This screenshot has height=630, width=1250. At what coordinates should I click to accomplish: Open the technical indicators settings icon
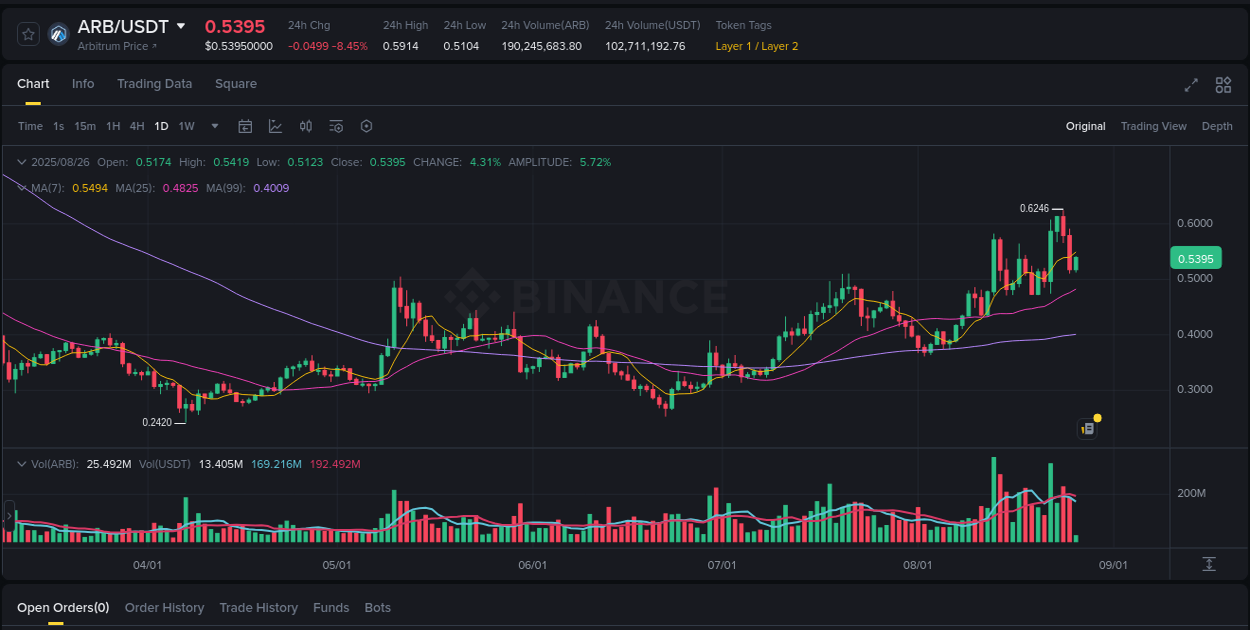[x=336, y=126]
